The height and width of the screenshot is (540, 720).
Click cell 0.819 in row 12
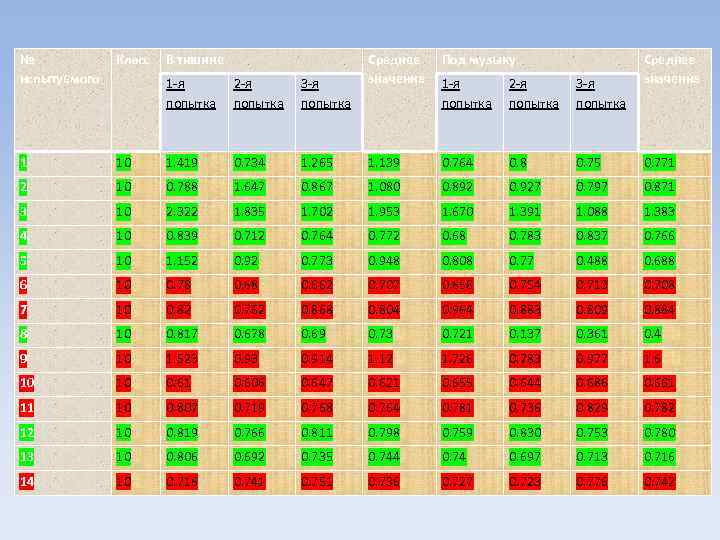pos(182,433)
